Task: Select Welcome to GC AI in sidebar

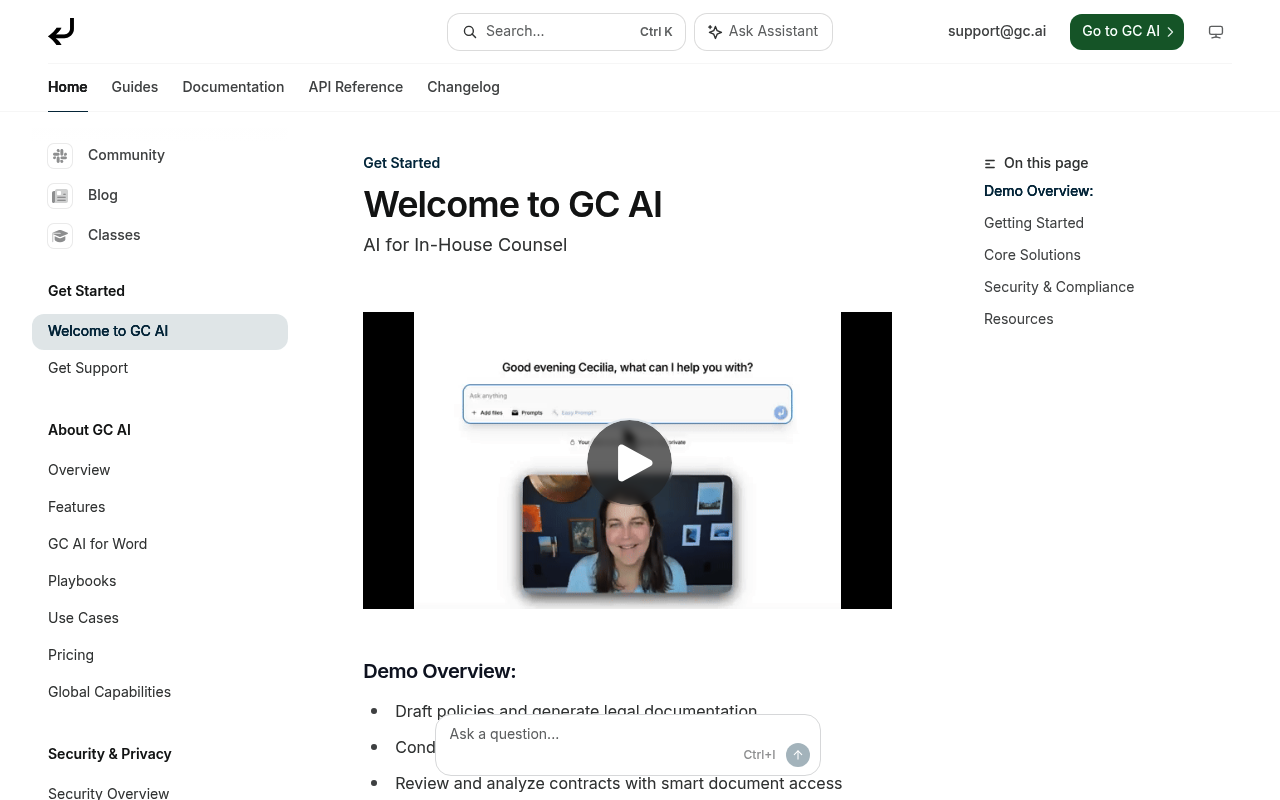Action: point(160,332)
